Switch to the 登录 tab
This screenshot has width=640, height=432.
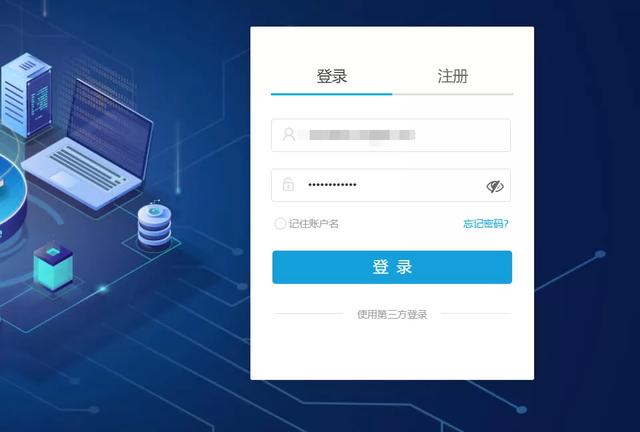point(331,76)
